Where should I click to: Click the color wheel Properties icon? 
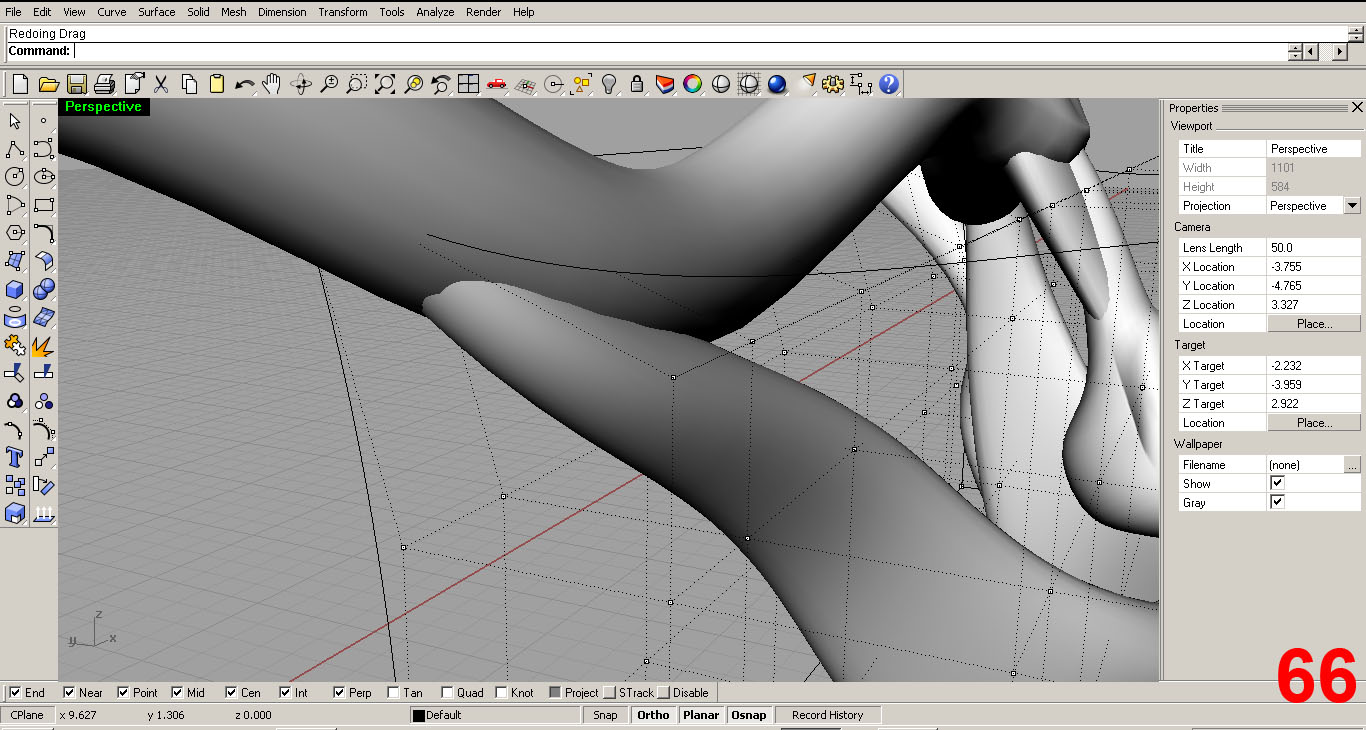click(x=692, y=85)
